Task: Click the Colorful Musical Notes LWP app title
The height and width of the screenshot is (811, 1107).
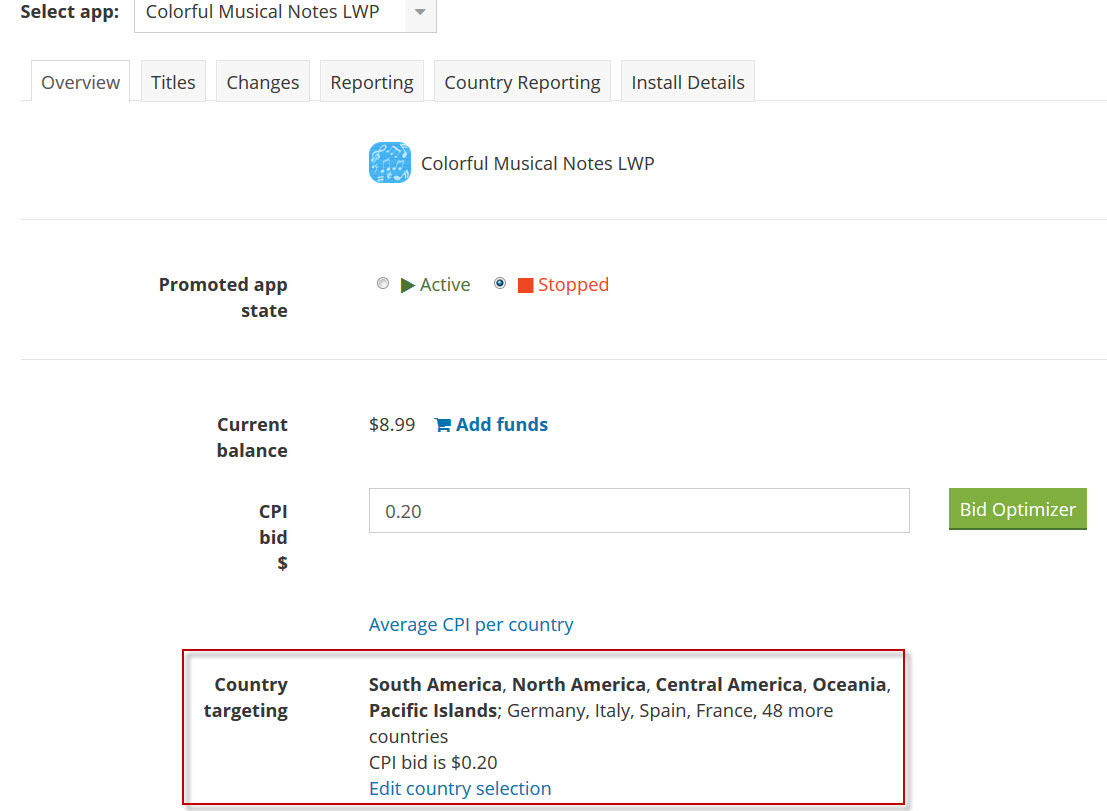Action: (x=538, y=163)
